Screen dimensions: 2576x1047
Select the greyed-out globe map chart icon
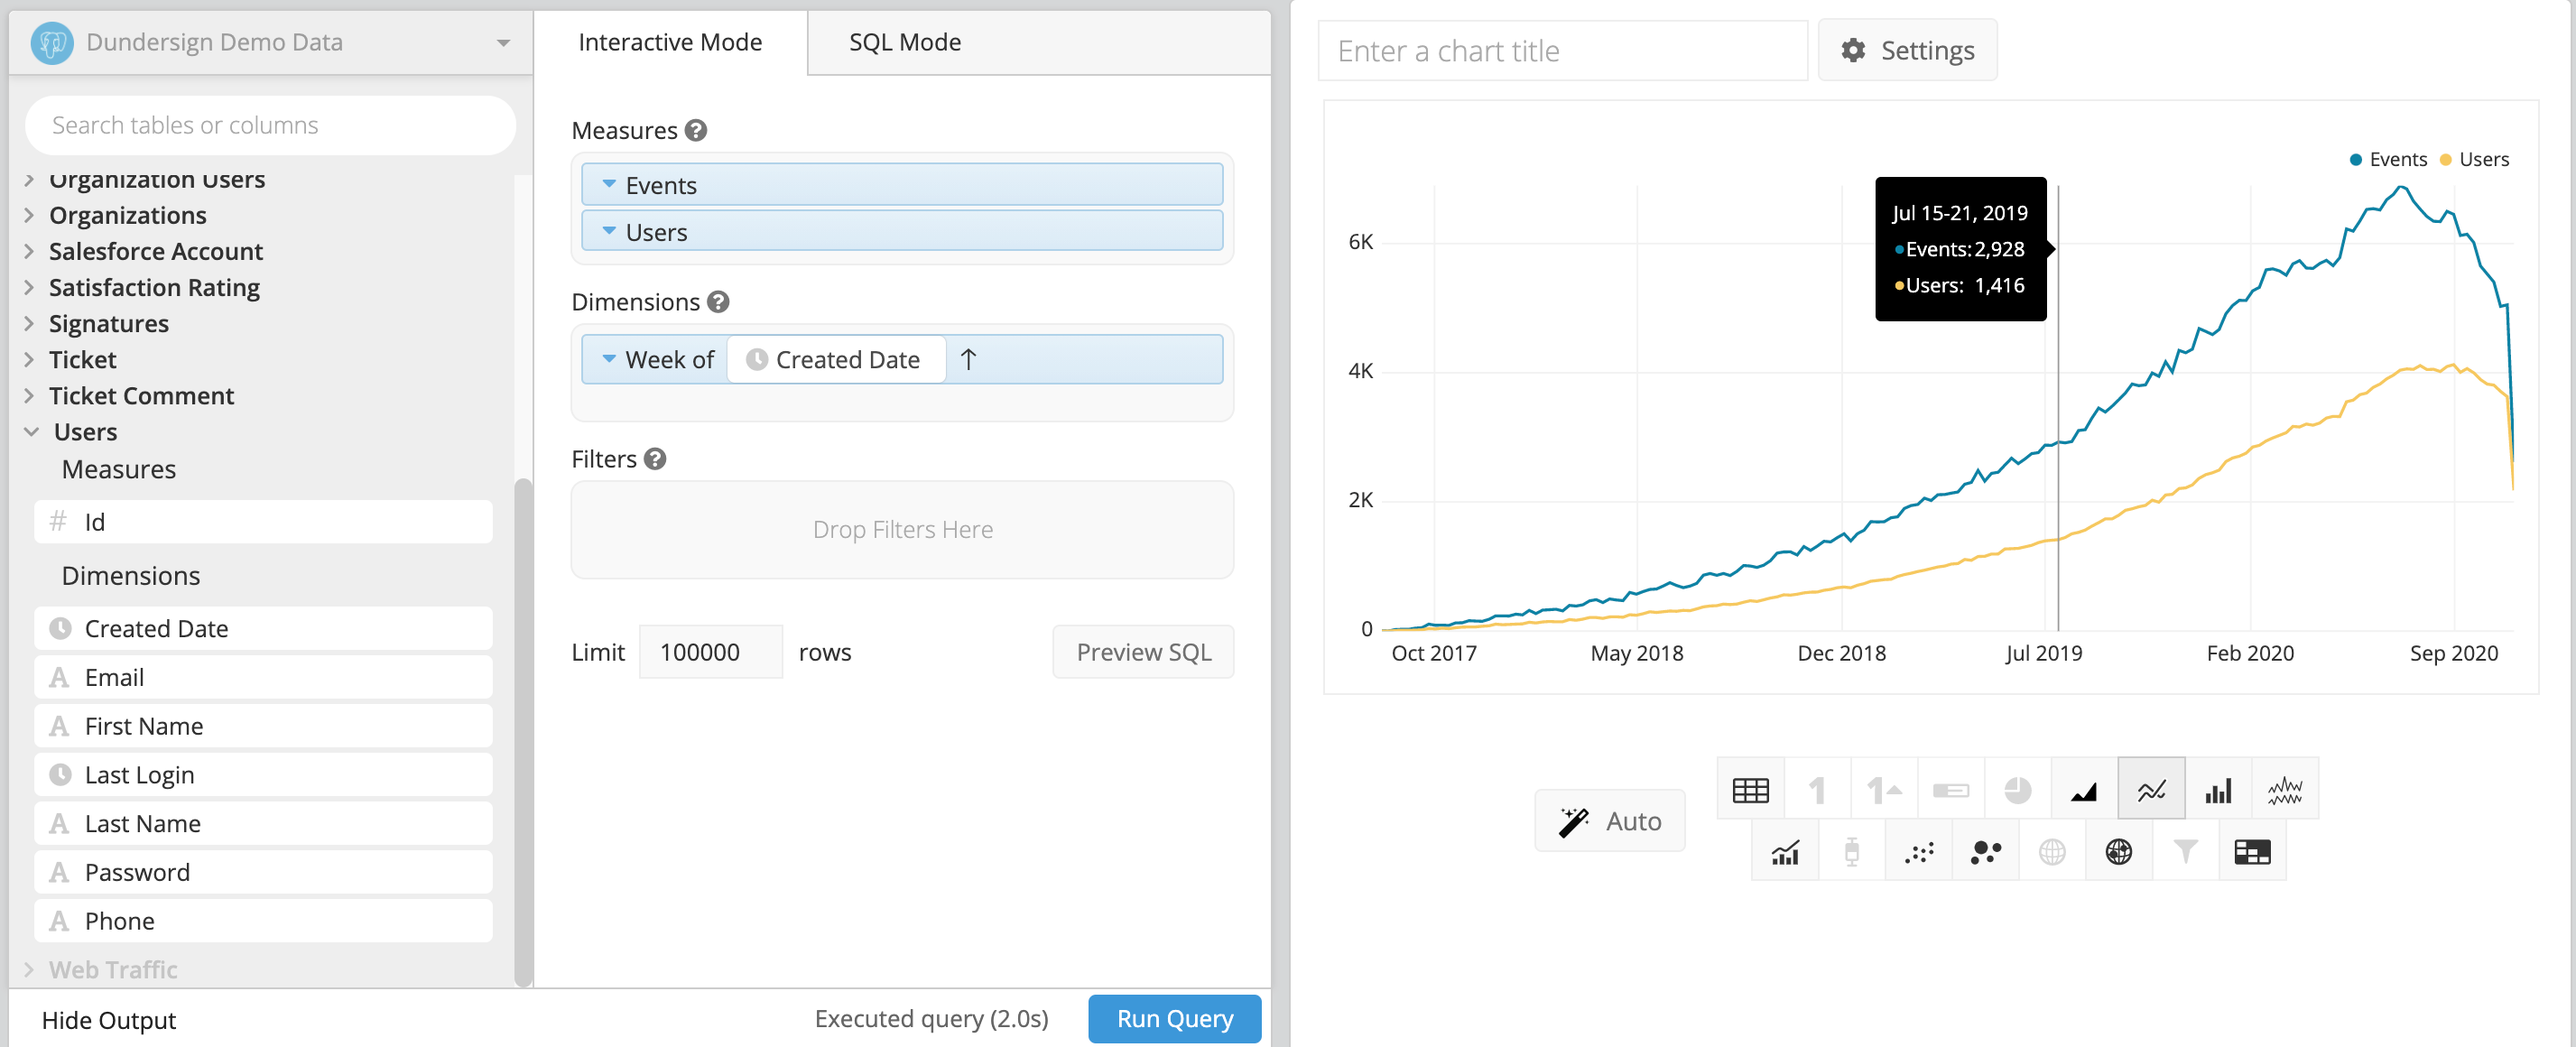click(2052, 851)
